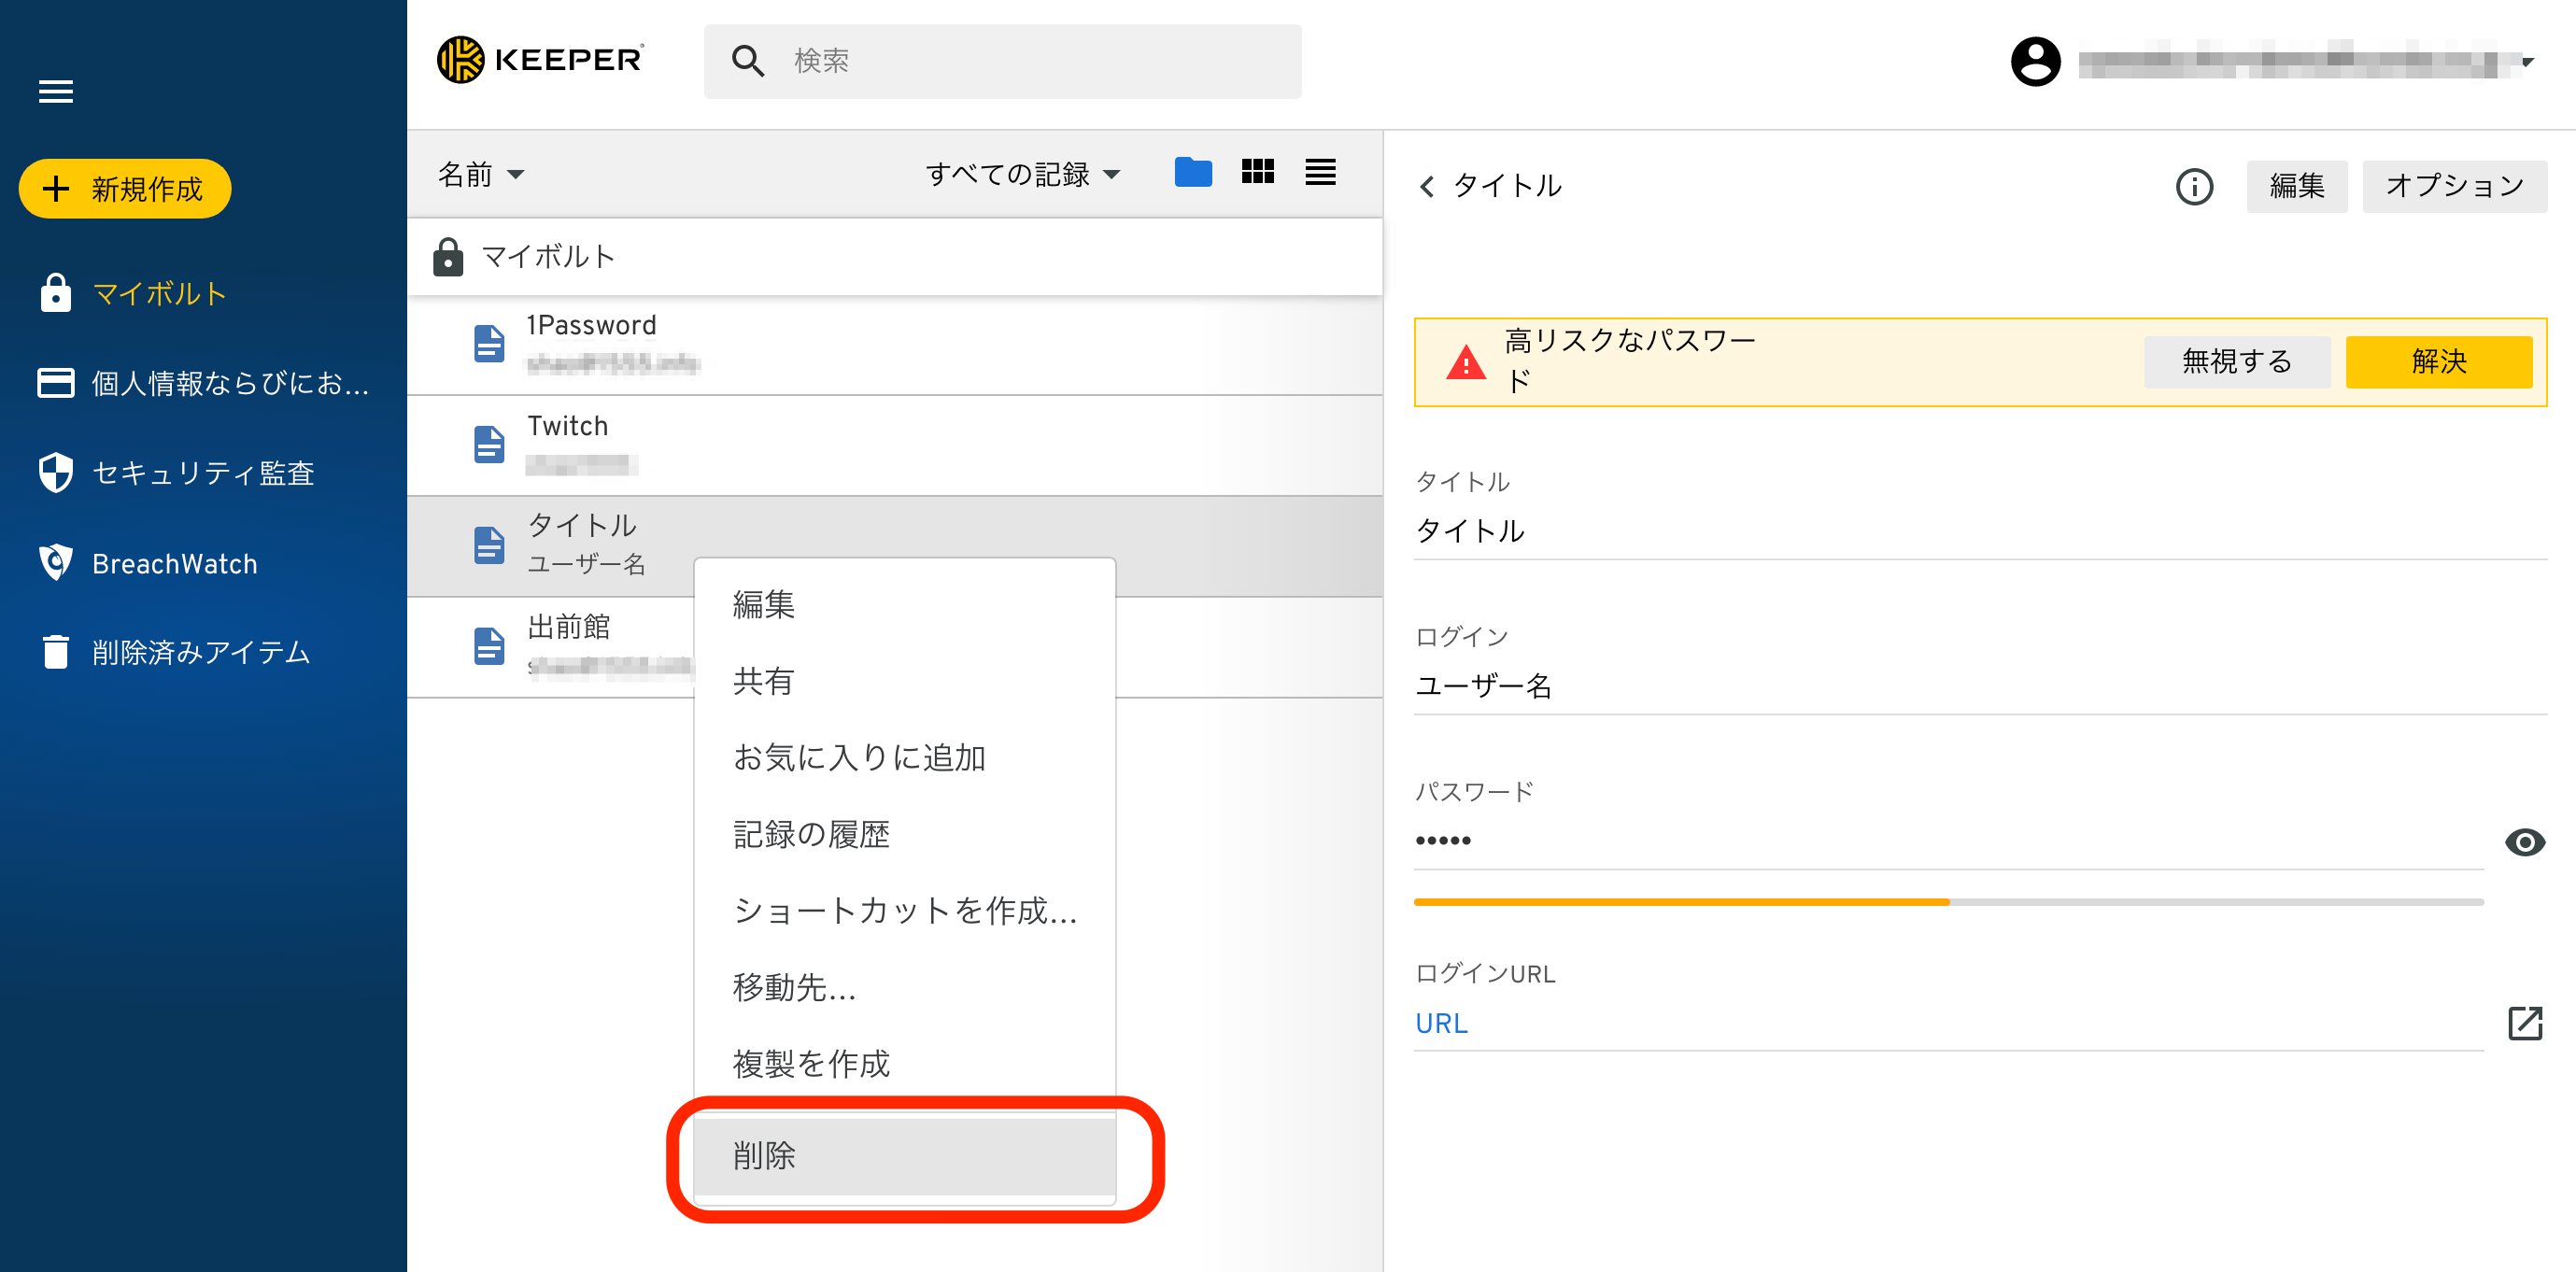Screen dimensions: 2576x1272
Task: Switch to list view icon
Action: click(1320, 172)
